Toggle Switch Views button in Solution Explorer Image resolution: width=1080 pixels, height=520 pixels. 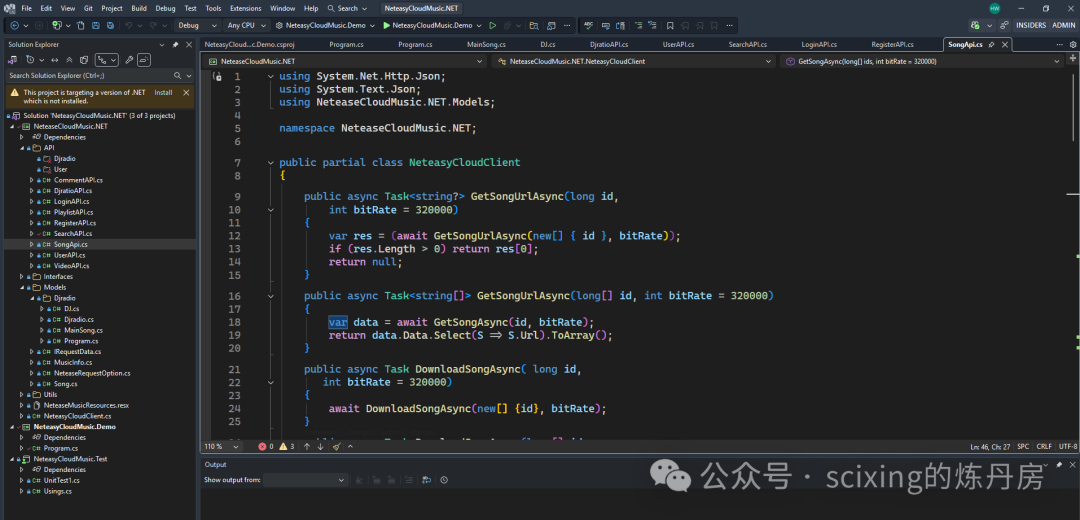tap(14, 60)
